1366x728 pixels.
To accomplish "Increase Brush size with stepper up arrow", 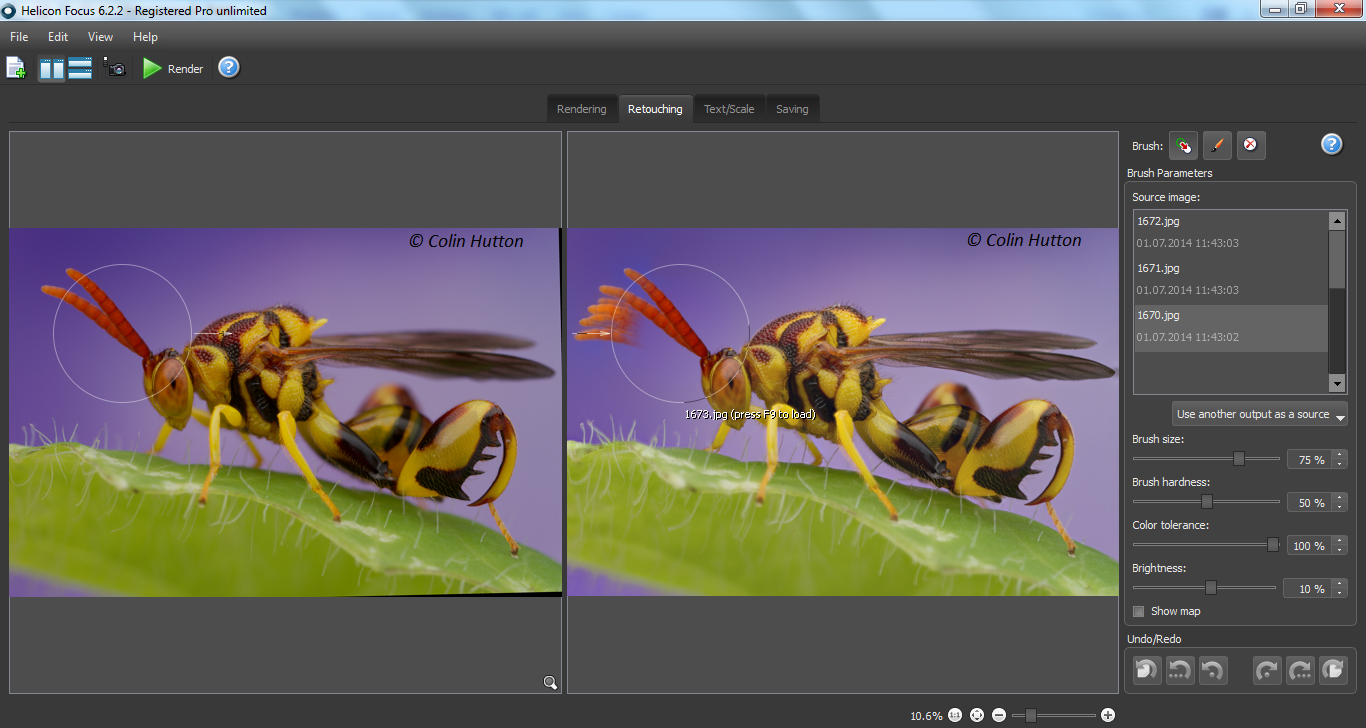I will pos(1340,455).
